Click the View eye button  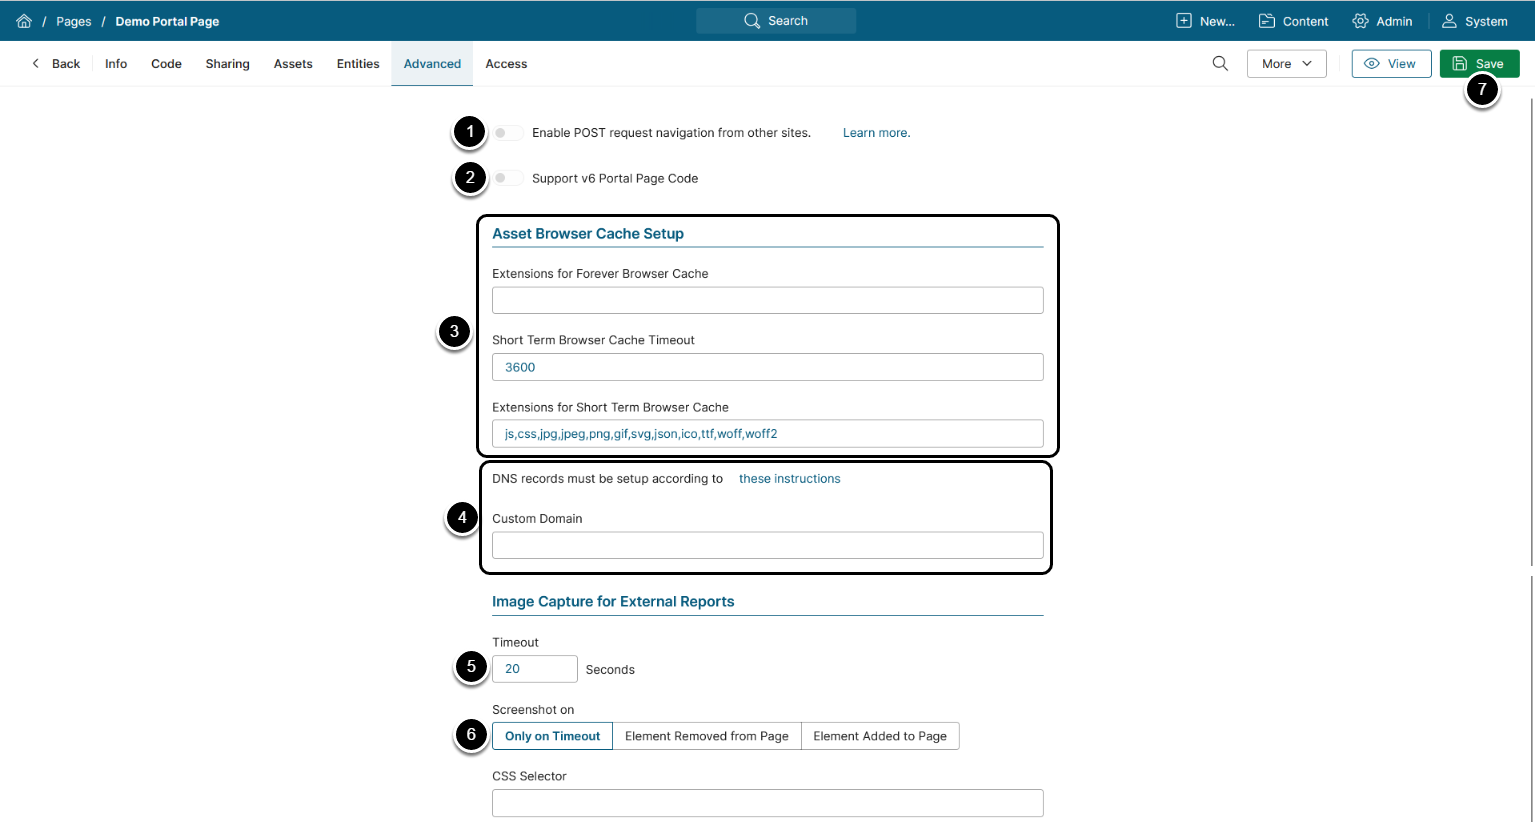(1391, 64)
